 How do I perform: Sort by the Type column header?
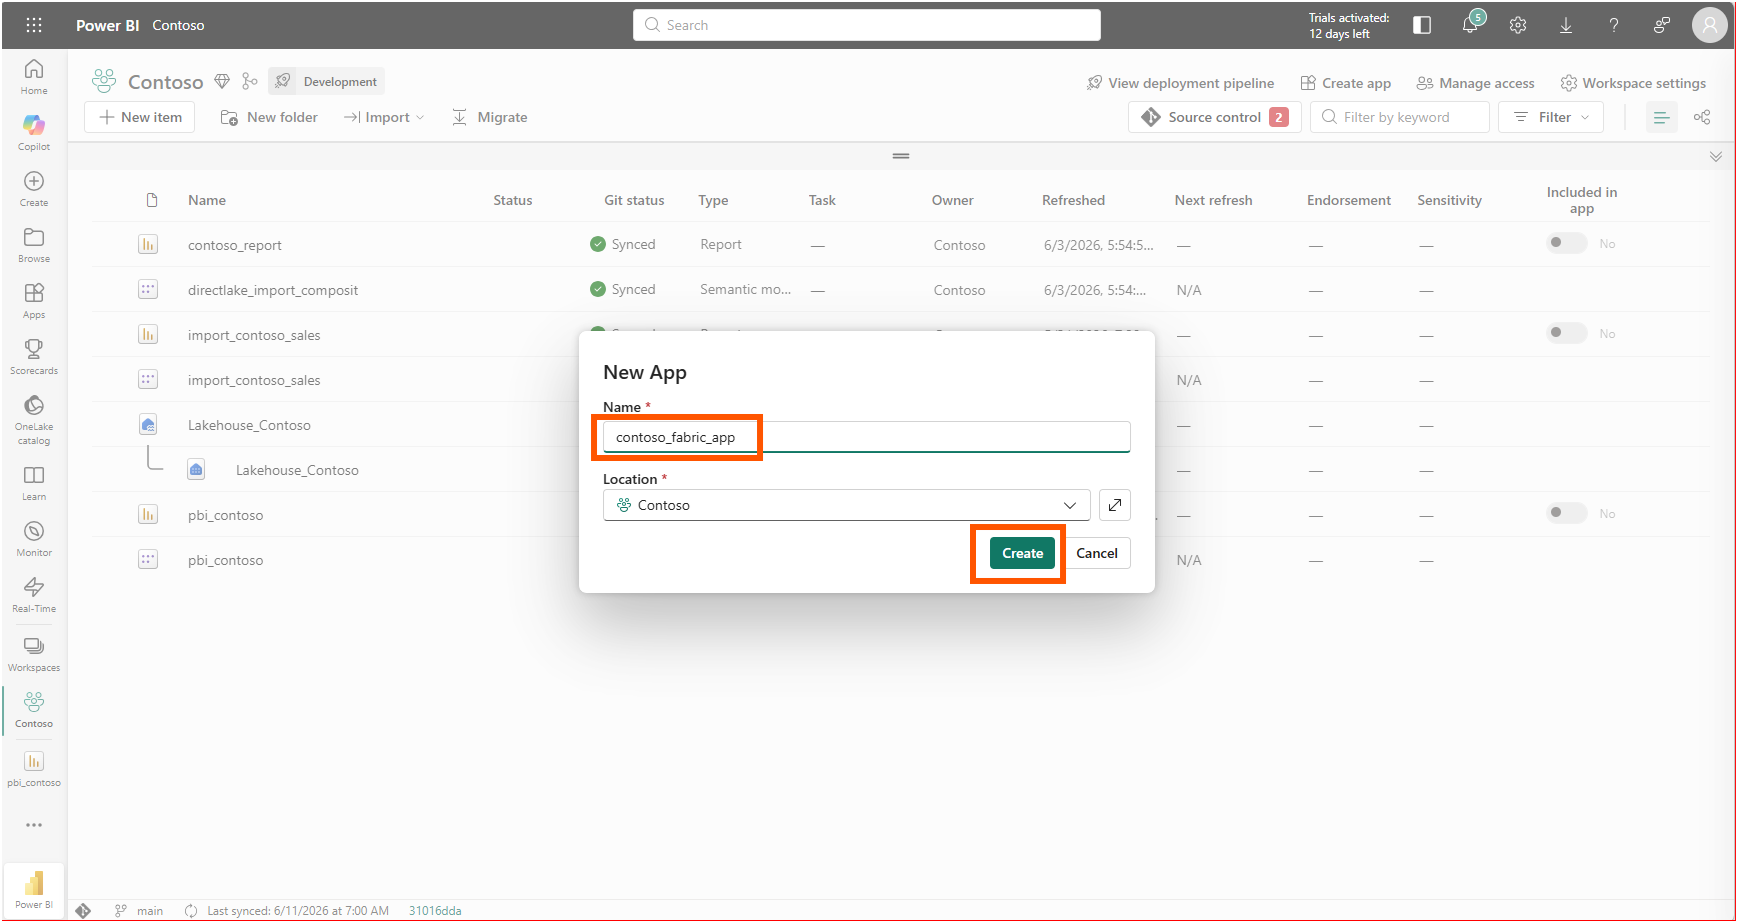(713, 200)
